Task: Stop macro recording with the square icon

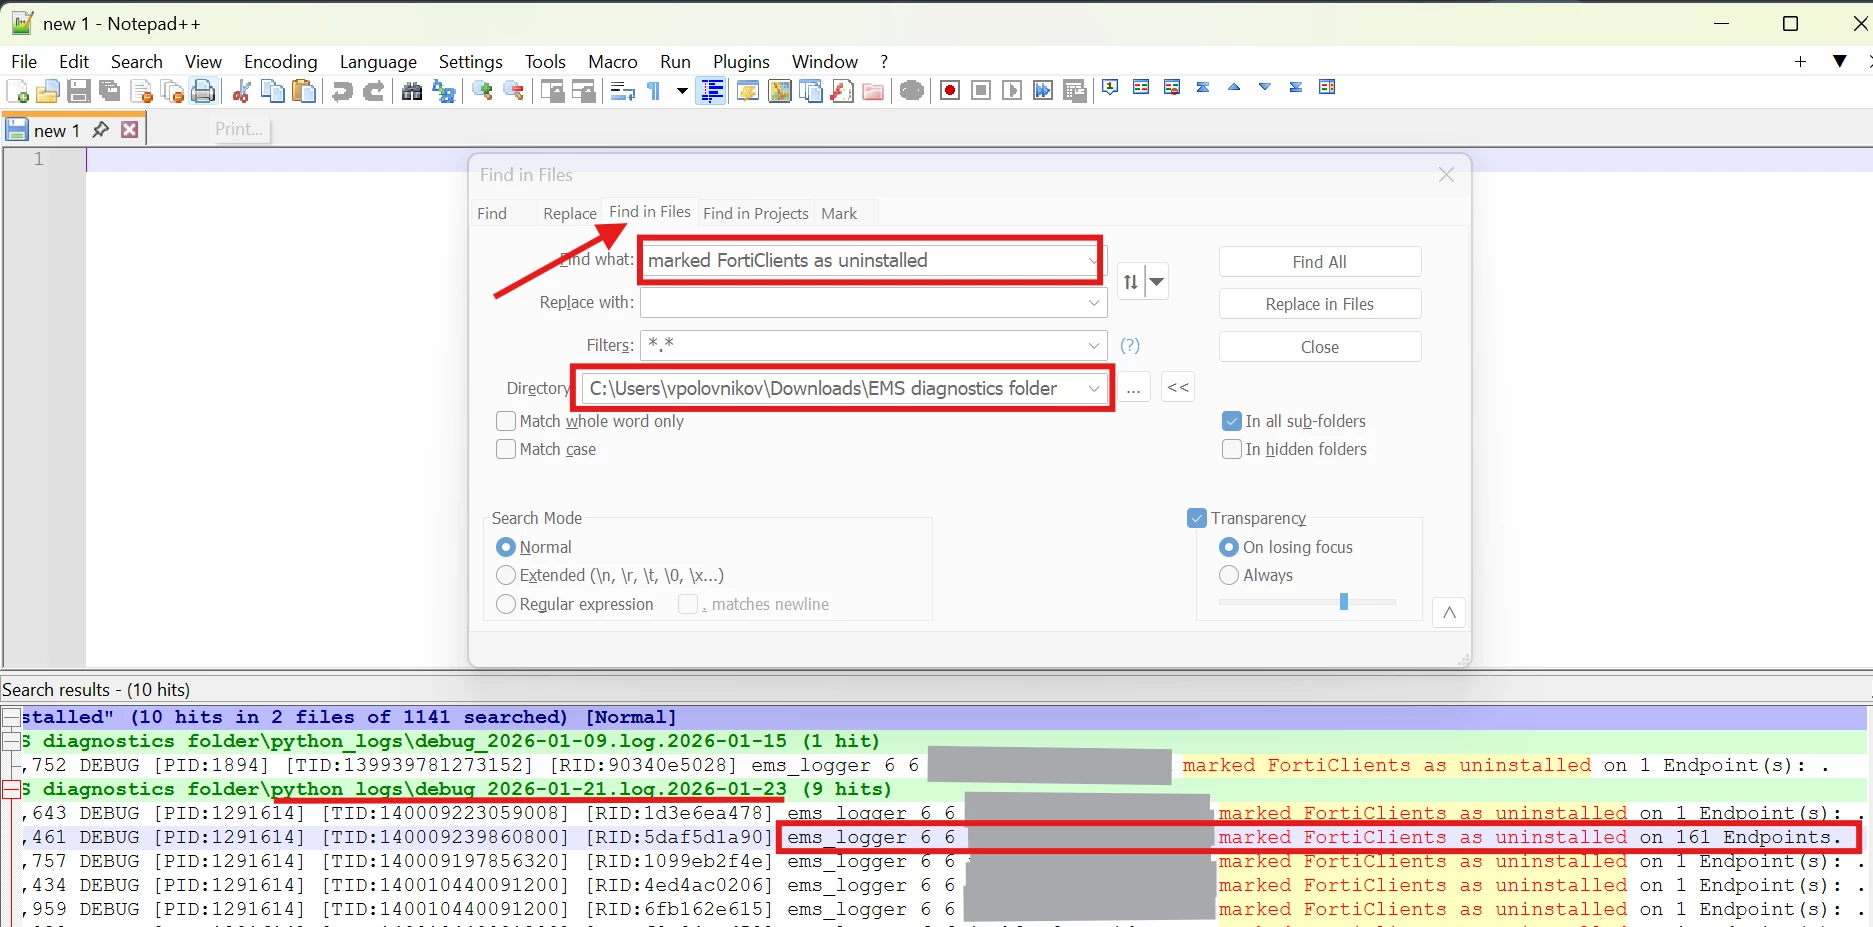Action: point(981,91)
